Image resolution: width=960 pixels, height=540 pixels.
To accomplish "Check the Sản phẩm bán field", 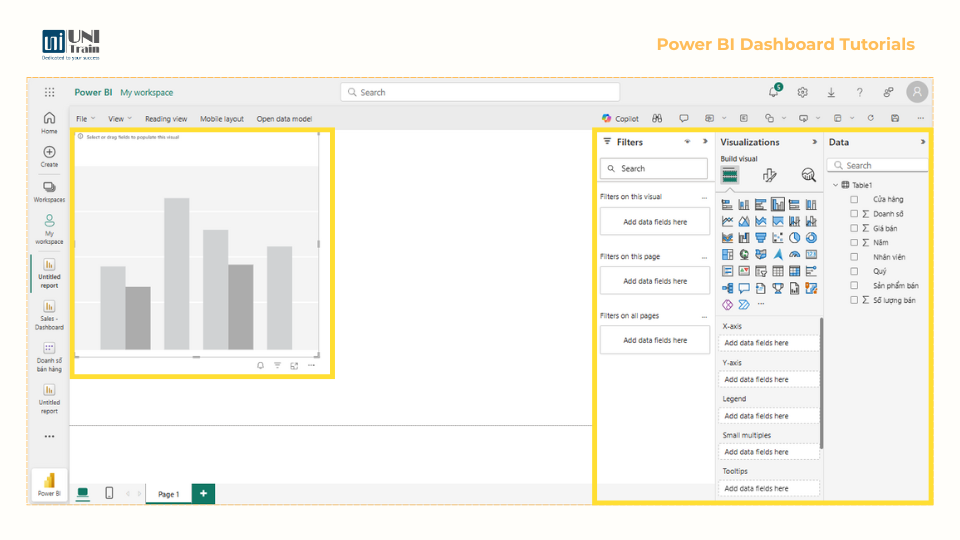I will [854, 285].
